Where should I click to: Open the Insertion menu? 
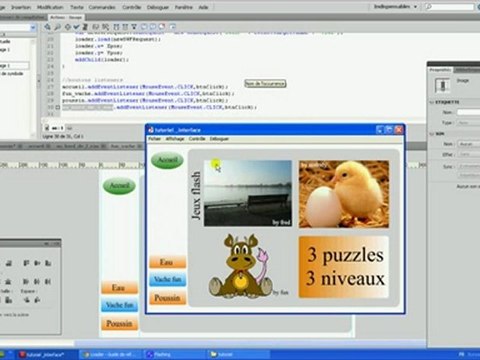tap(21, 7)
